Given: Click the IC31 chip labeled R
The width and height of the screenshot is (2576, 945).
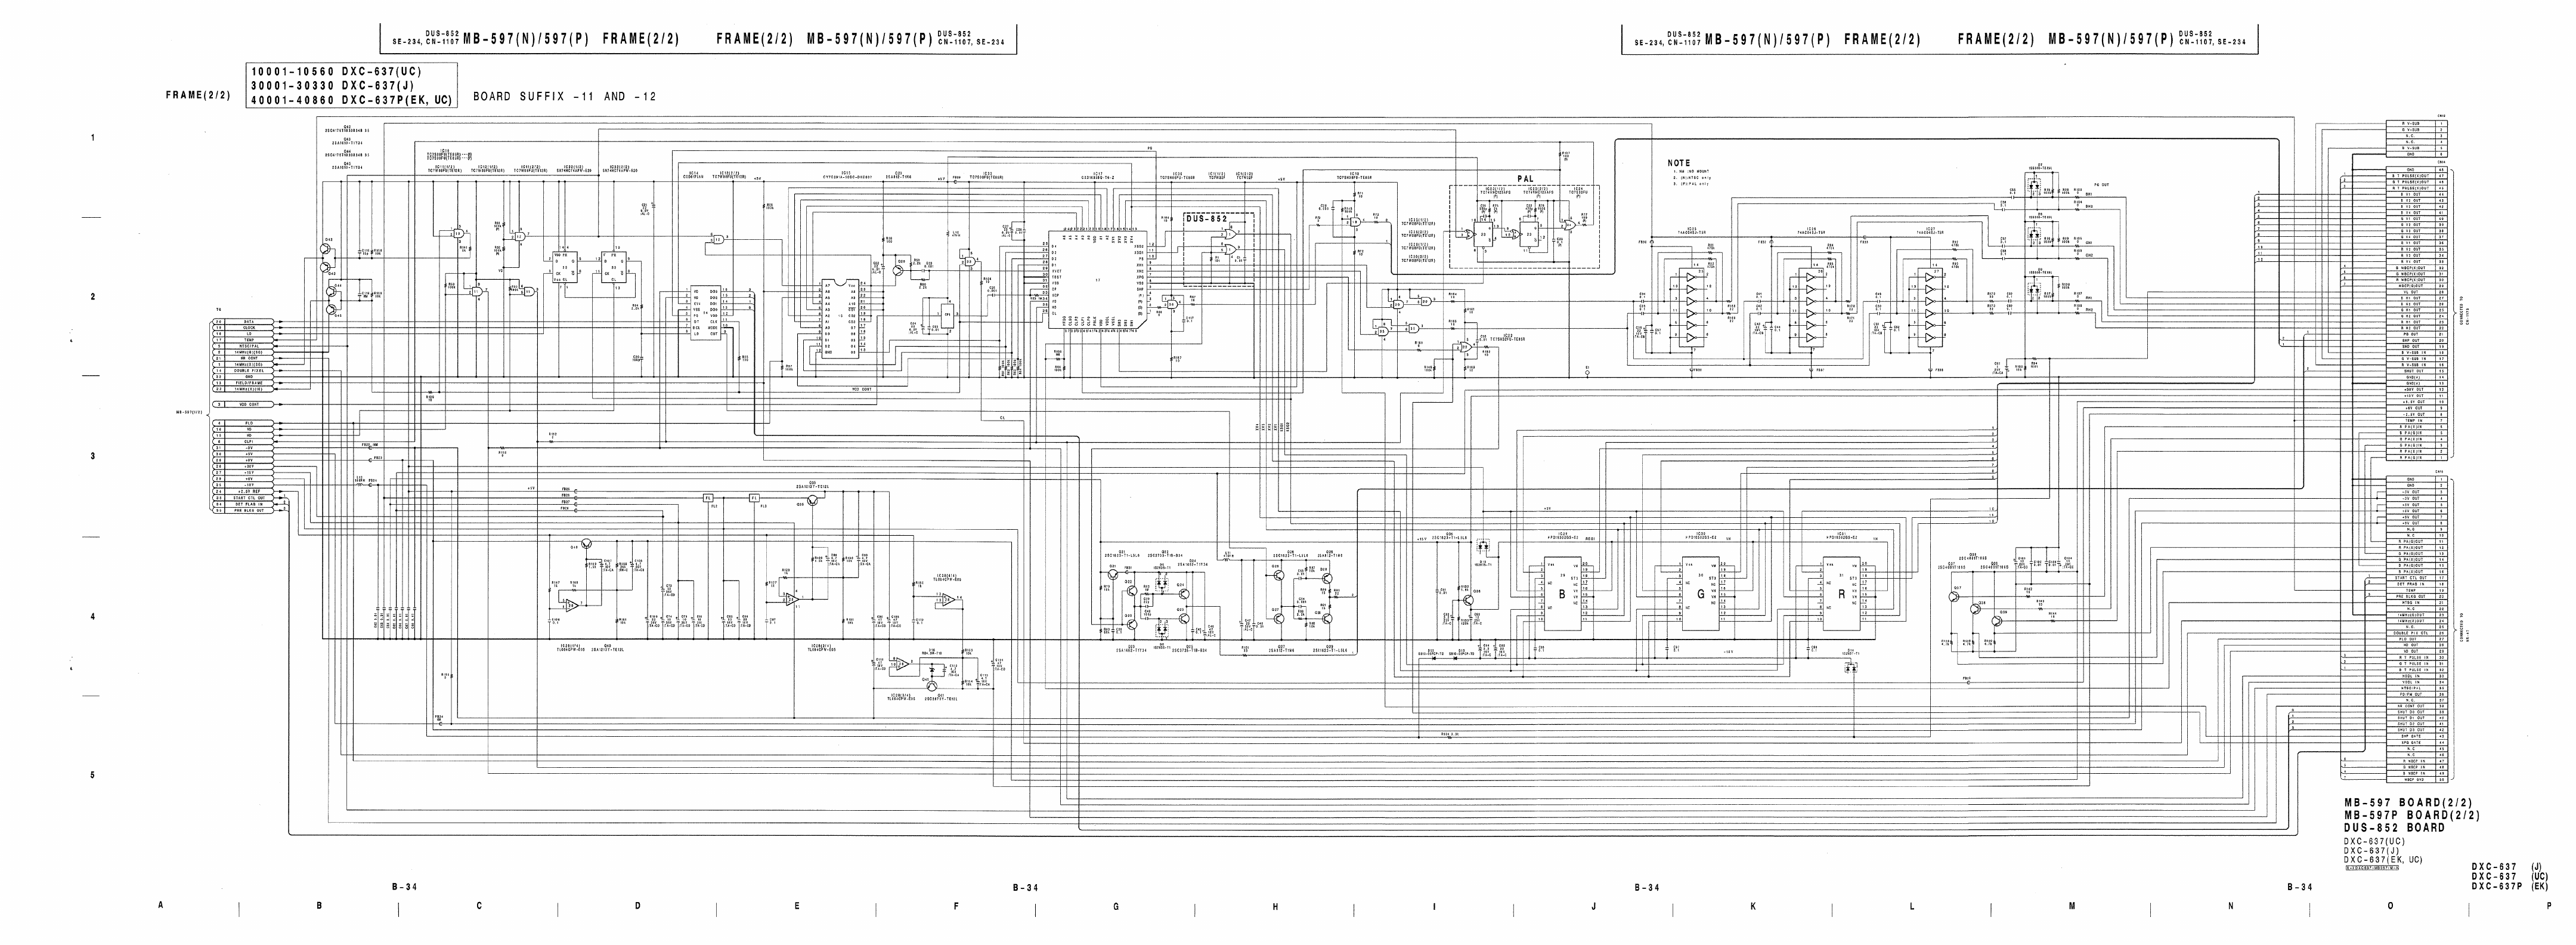Looking at the screenshot, I should tap(1841, 594).
